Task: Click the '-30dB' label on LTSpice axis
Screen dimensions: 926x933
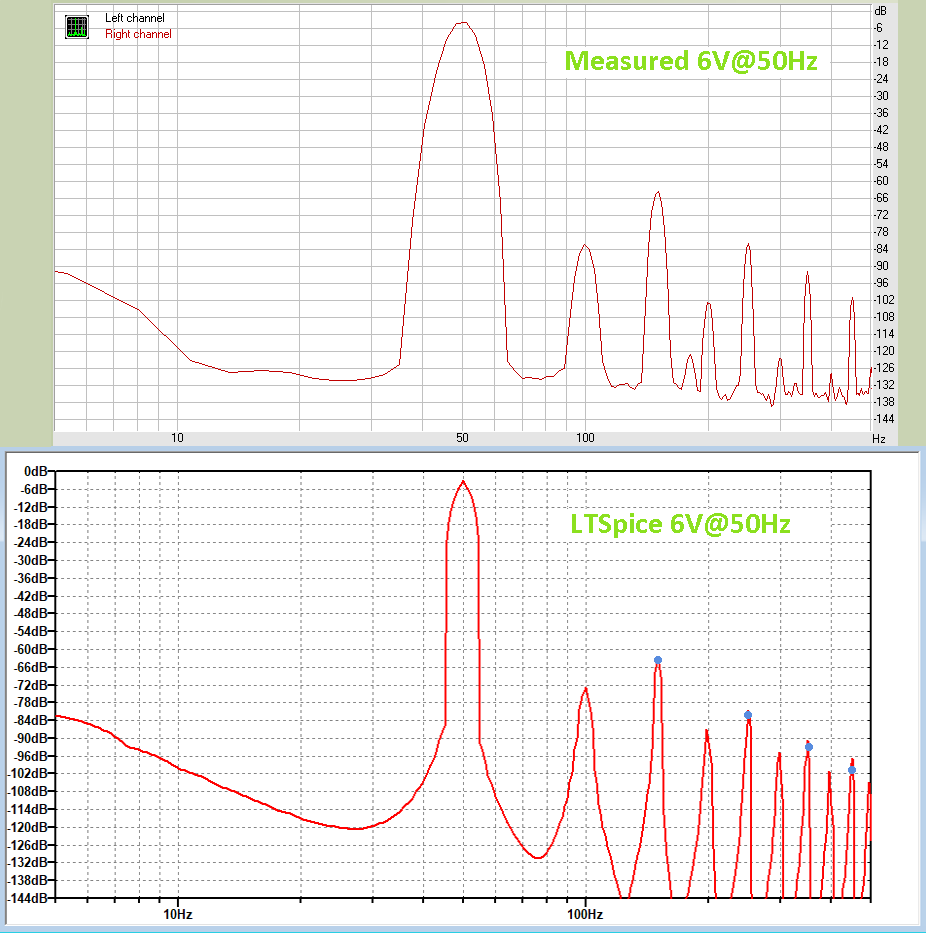Action: pyautogui.click(x=30, y=560)
